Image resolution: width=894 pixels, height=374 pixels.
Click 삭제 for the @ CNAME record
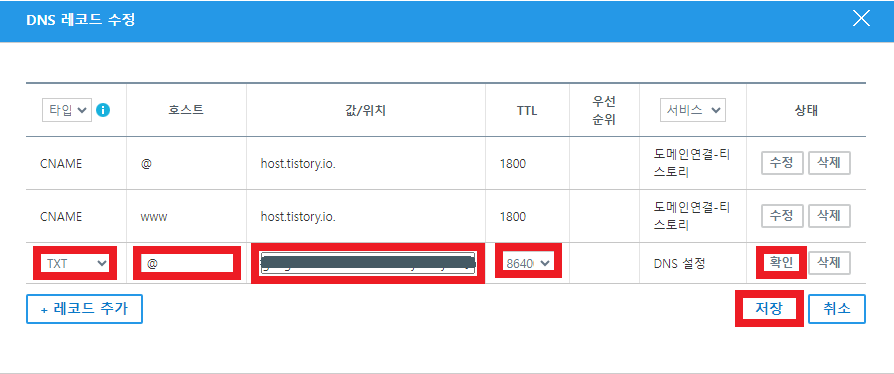(830, 163)
